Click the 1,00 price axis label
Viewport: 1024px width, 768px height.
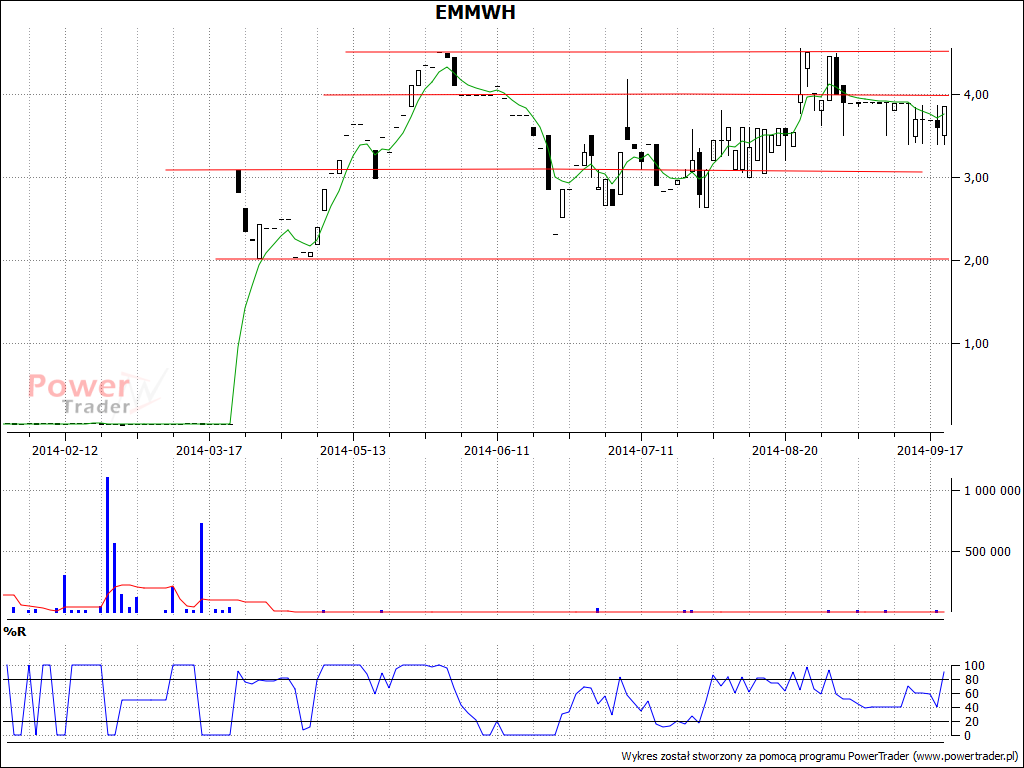coord(975,344)
